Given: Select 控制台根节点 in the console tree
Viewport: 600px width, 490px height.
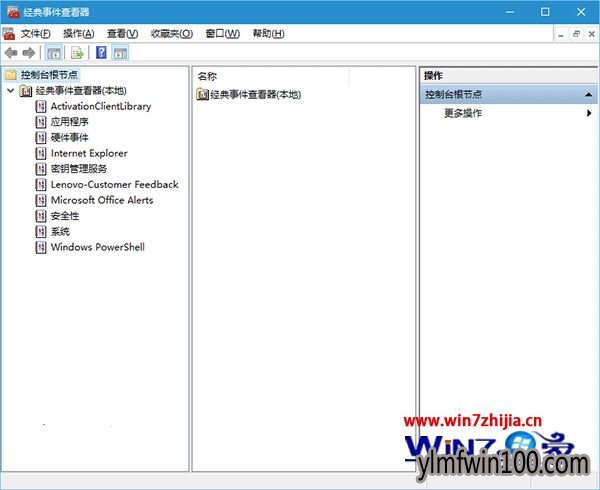Looking at the screenshot, I should tap(49, 75).
